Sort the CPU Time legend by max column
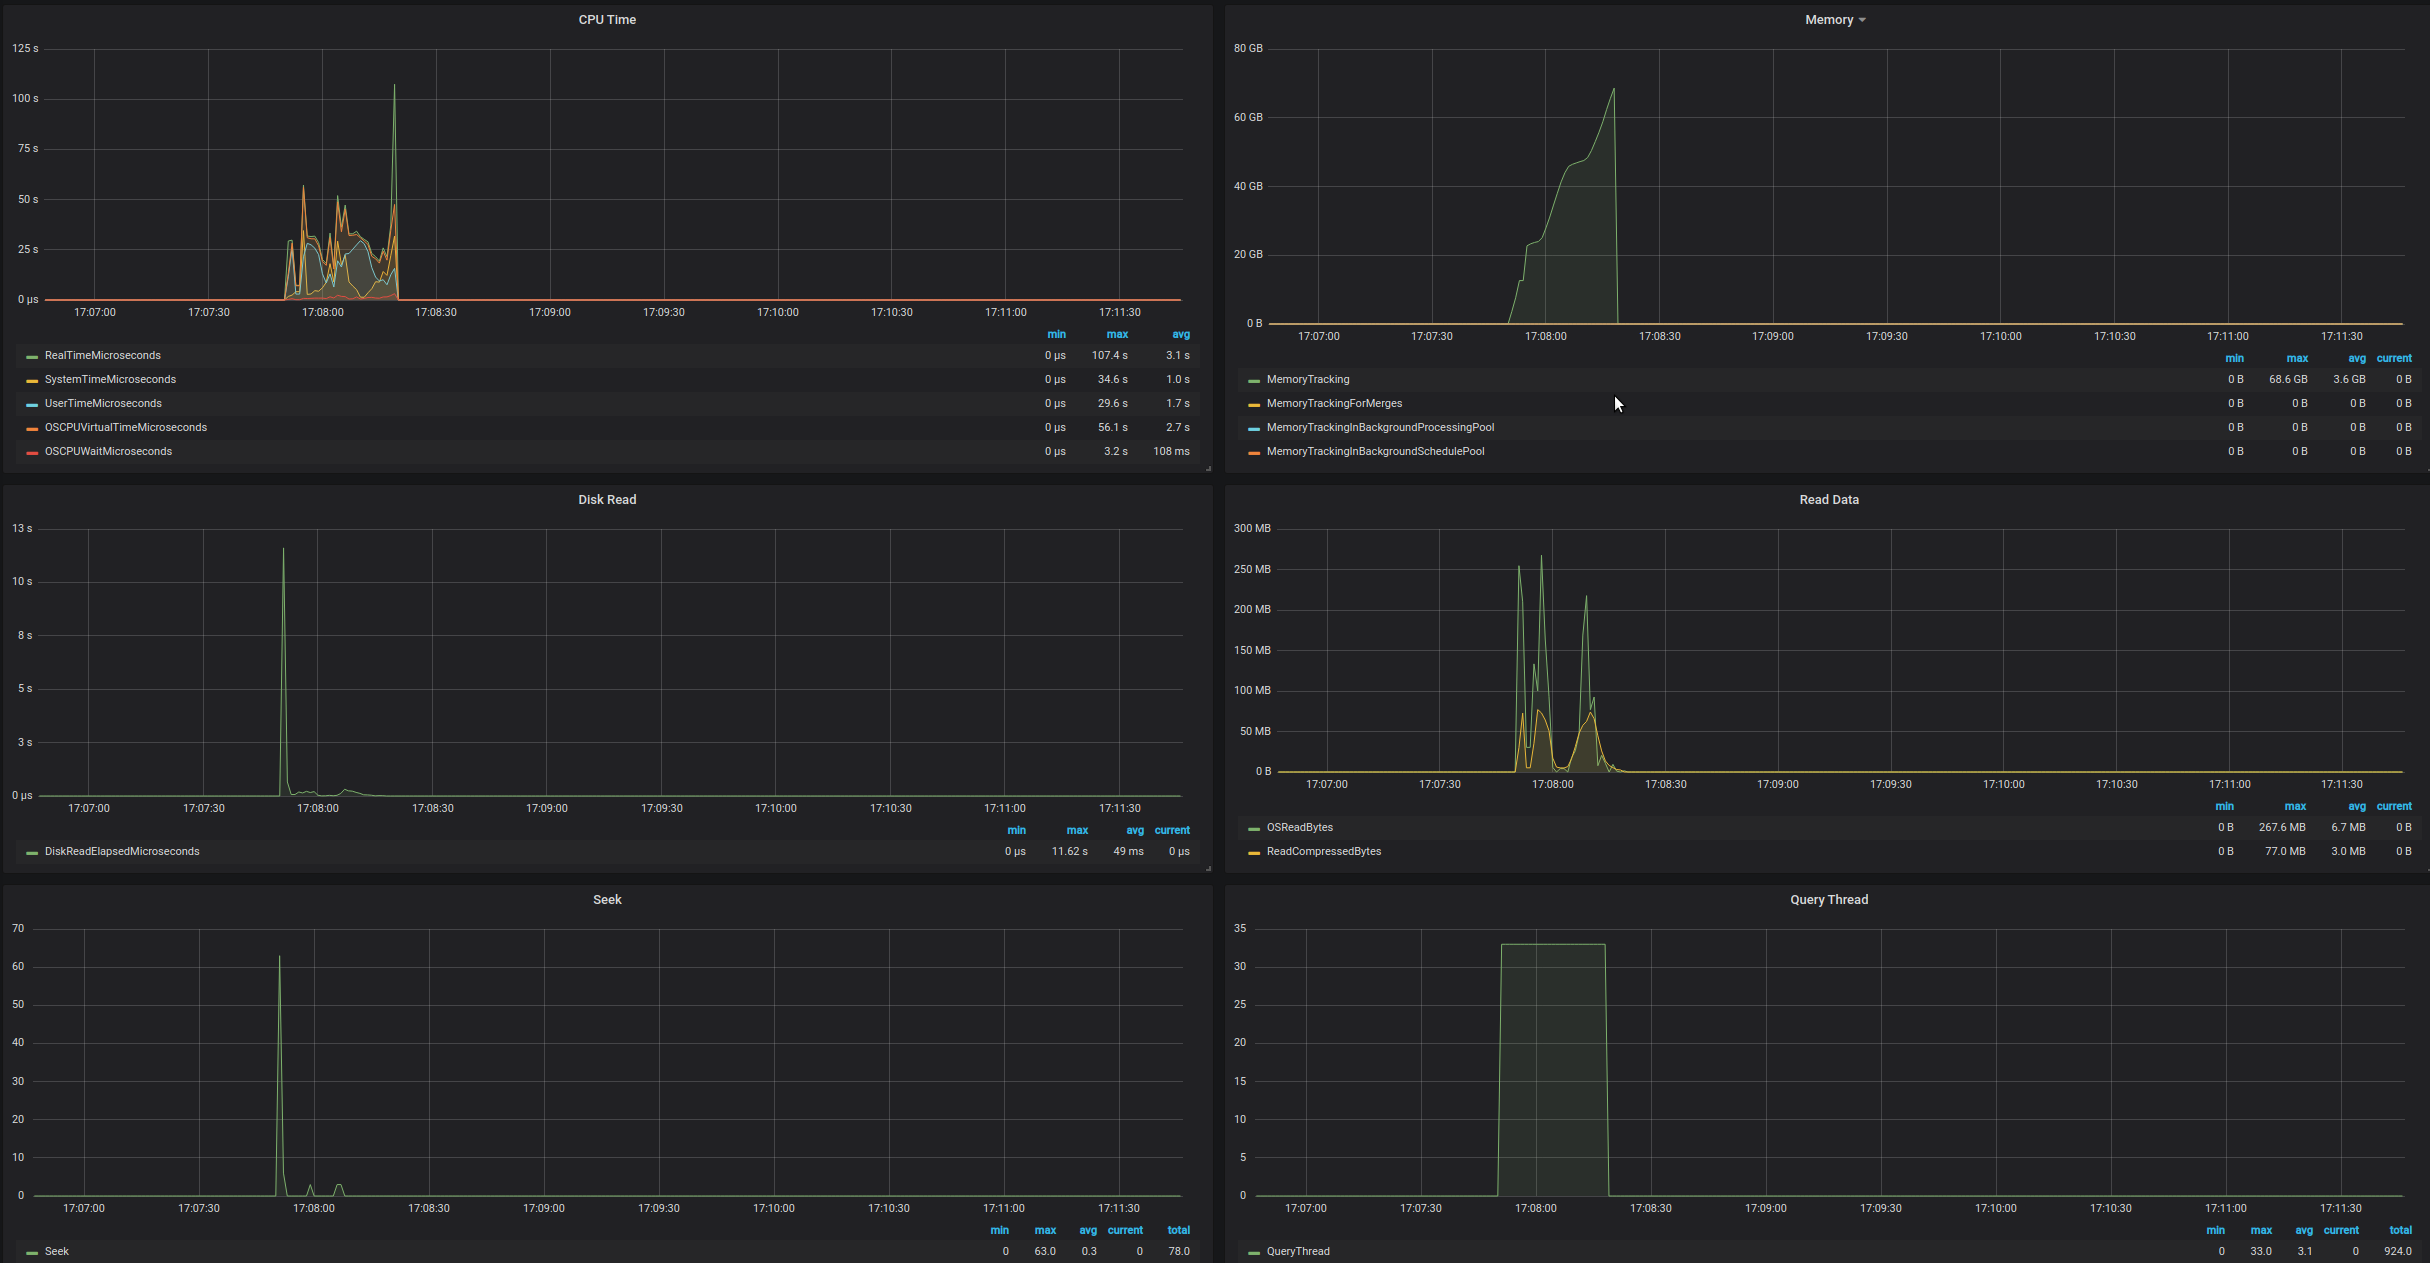The width and height of the screenshot is (2430, 1263). coord(1117,334)
